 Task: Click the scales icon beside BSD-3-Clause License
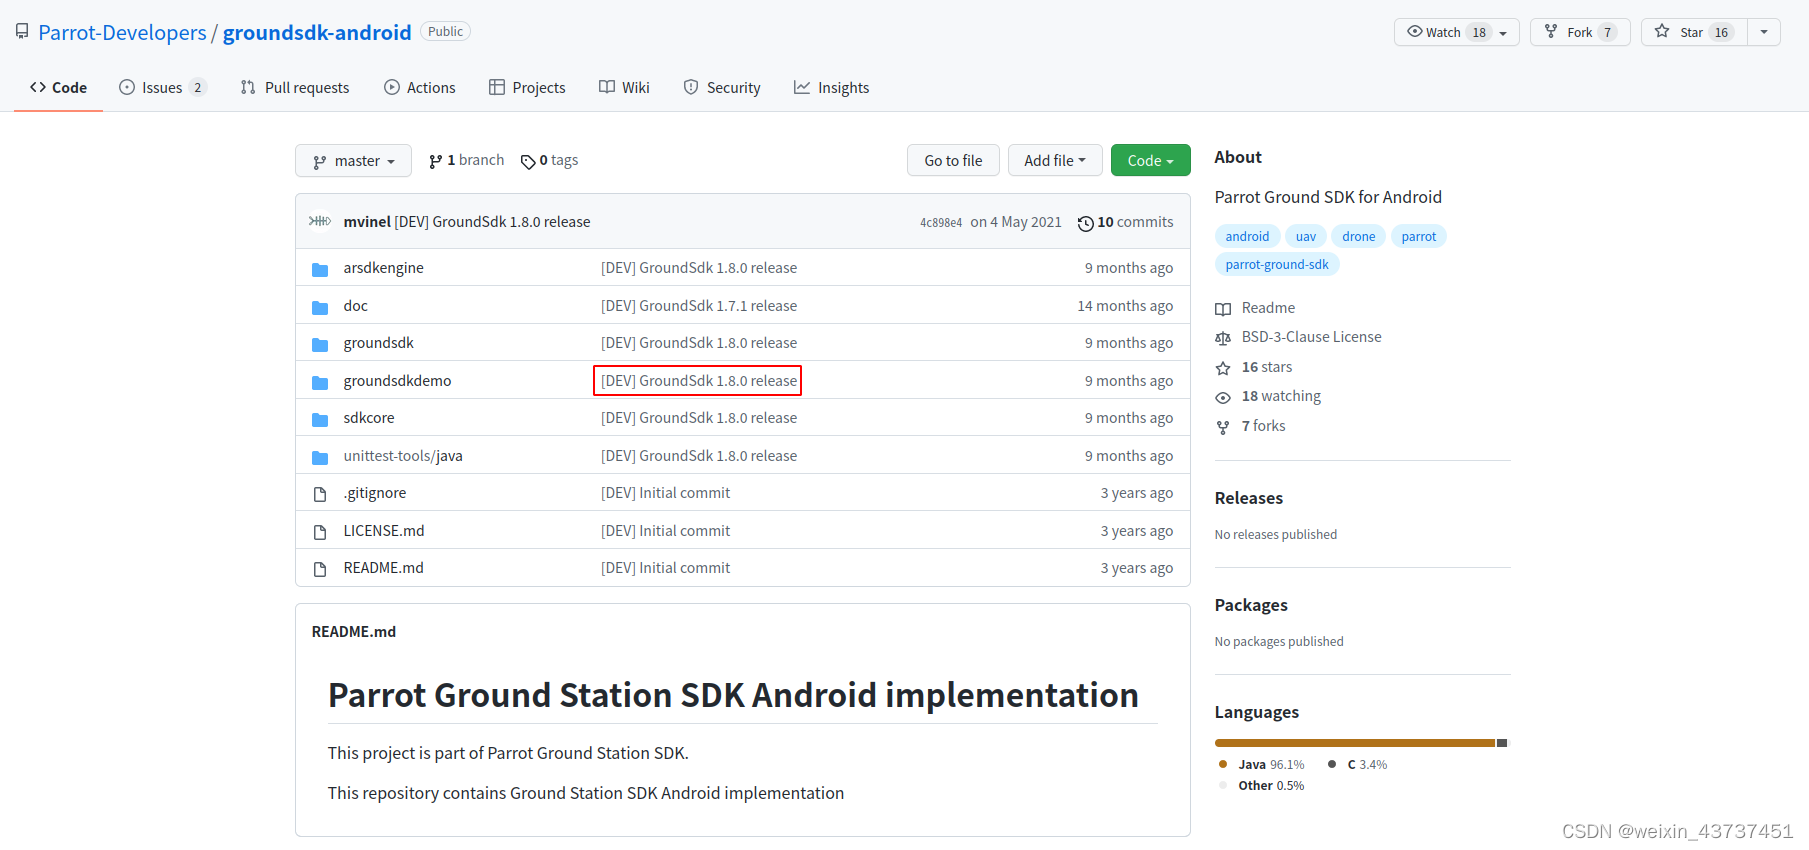pos(1223,338)
